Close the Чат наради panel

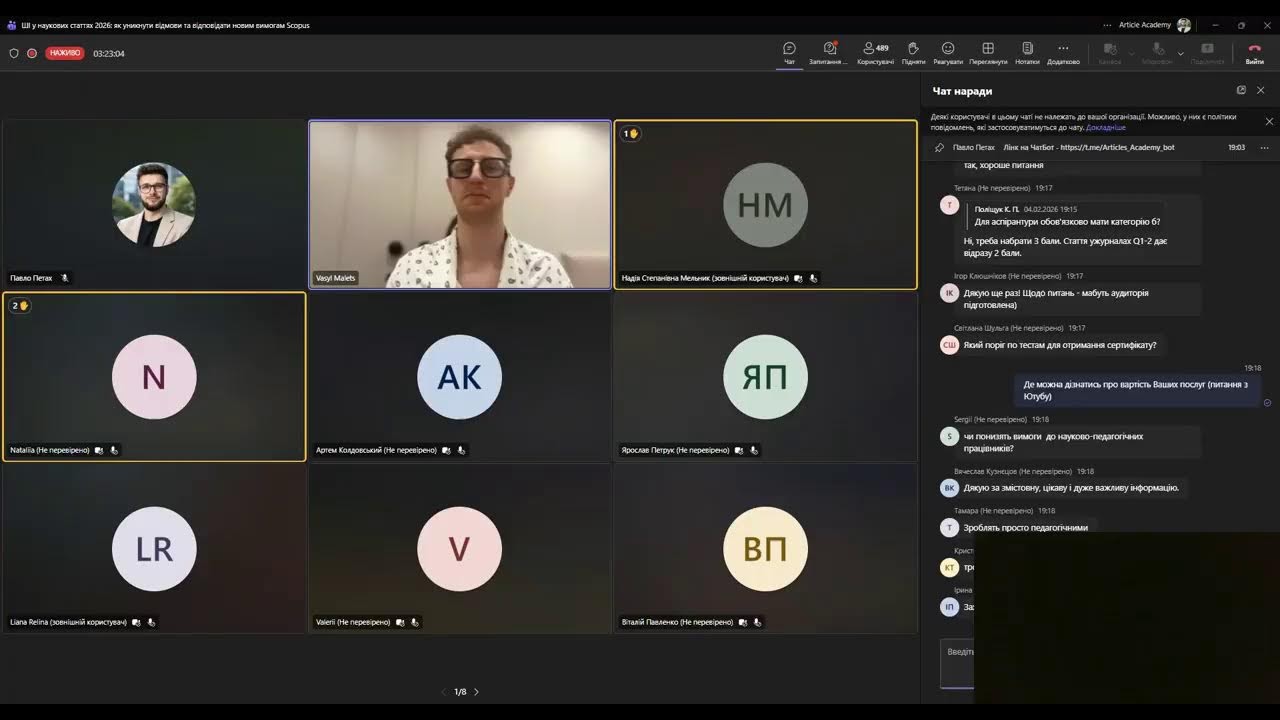[1260, 90]
